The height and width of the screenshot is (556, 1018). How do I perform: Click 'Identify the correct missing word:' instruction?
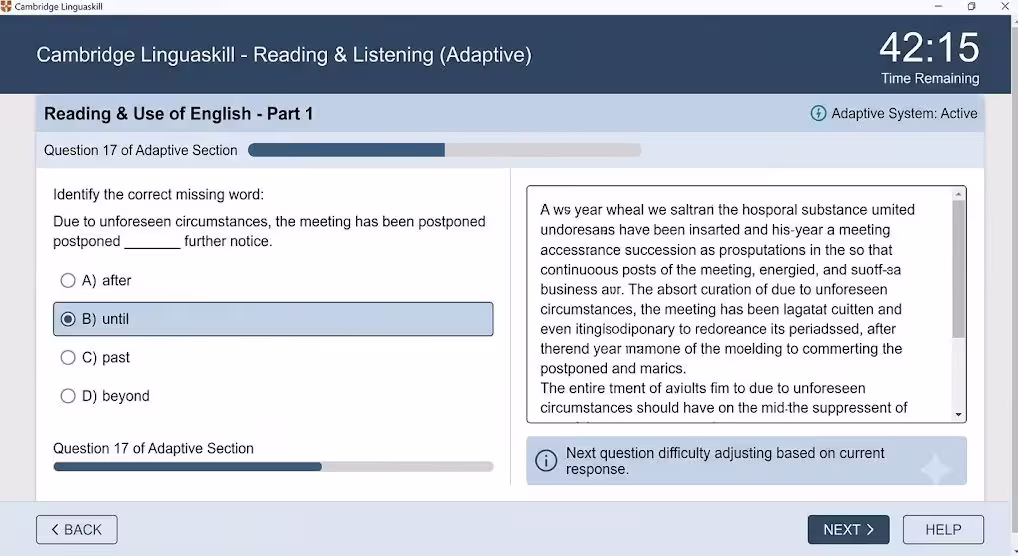pos(158,194)
